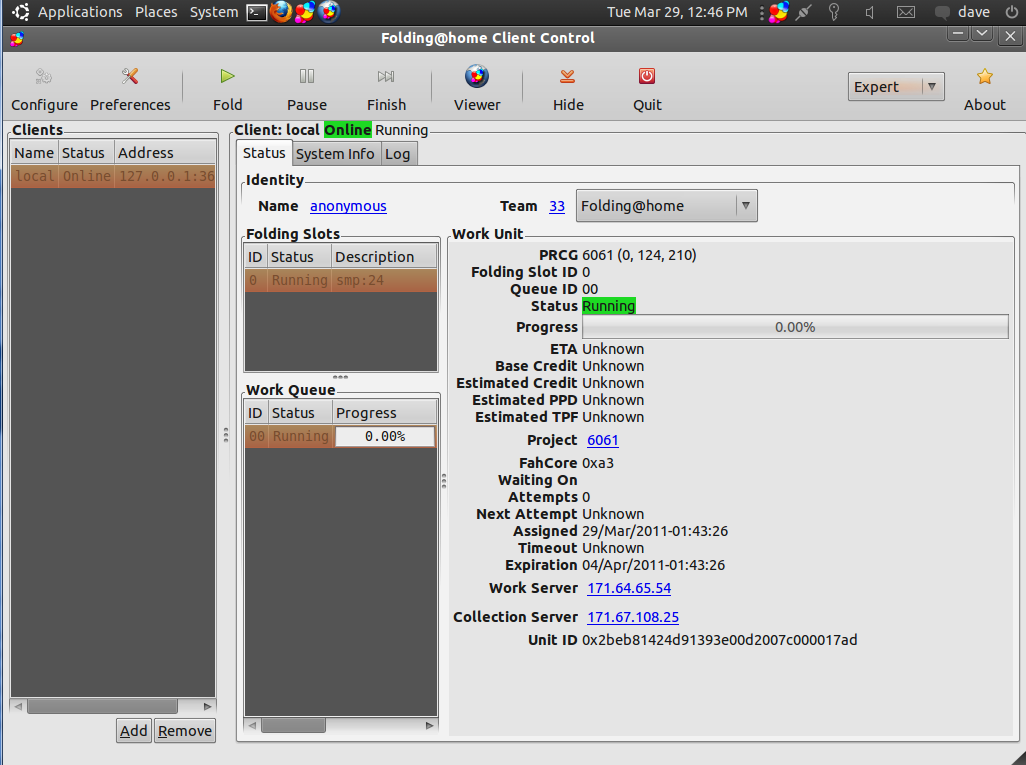Open the Log tab

click(x=397, y=154)
